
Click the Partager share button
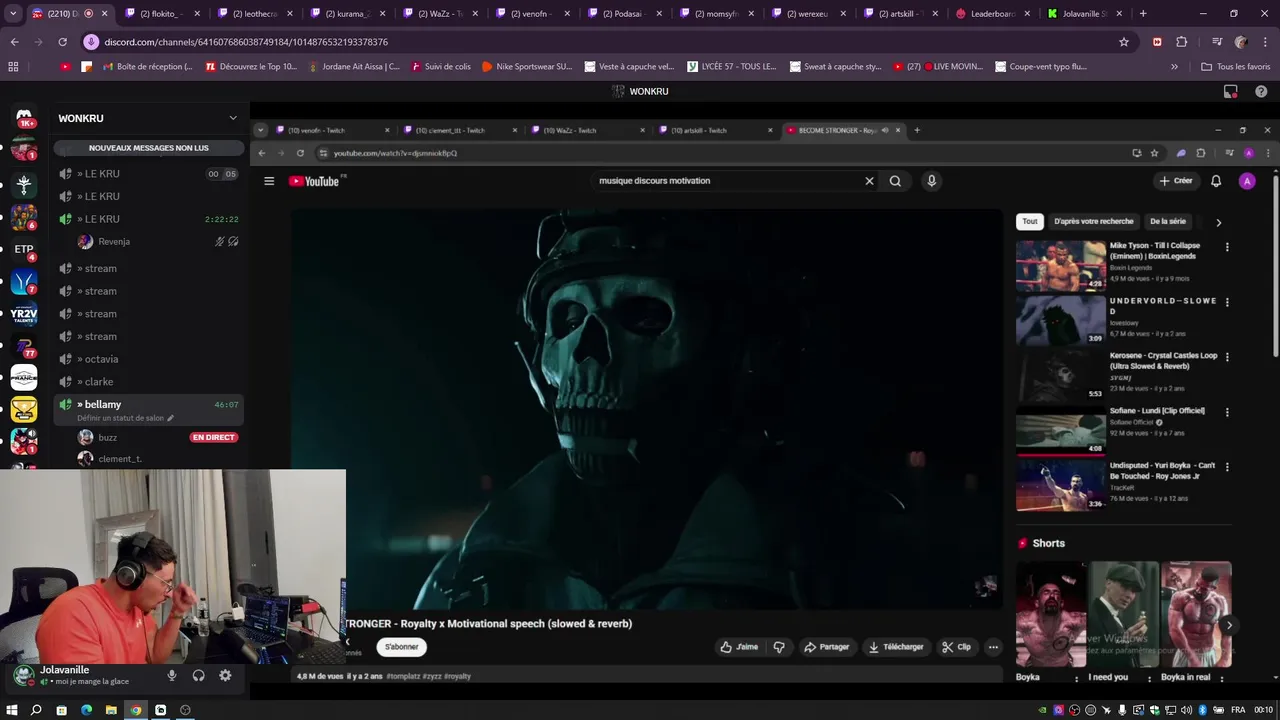[x=827, y=647]
